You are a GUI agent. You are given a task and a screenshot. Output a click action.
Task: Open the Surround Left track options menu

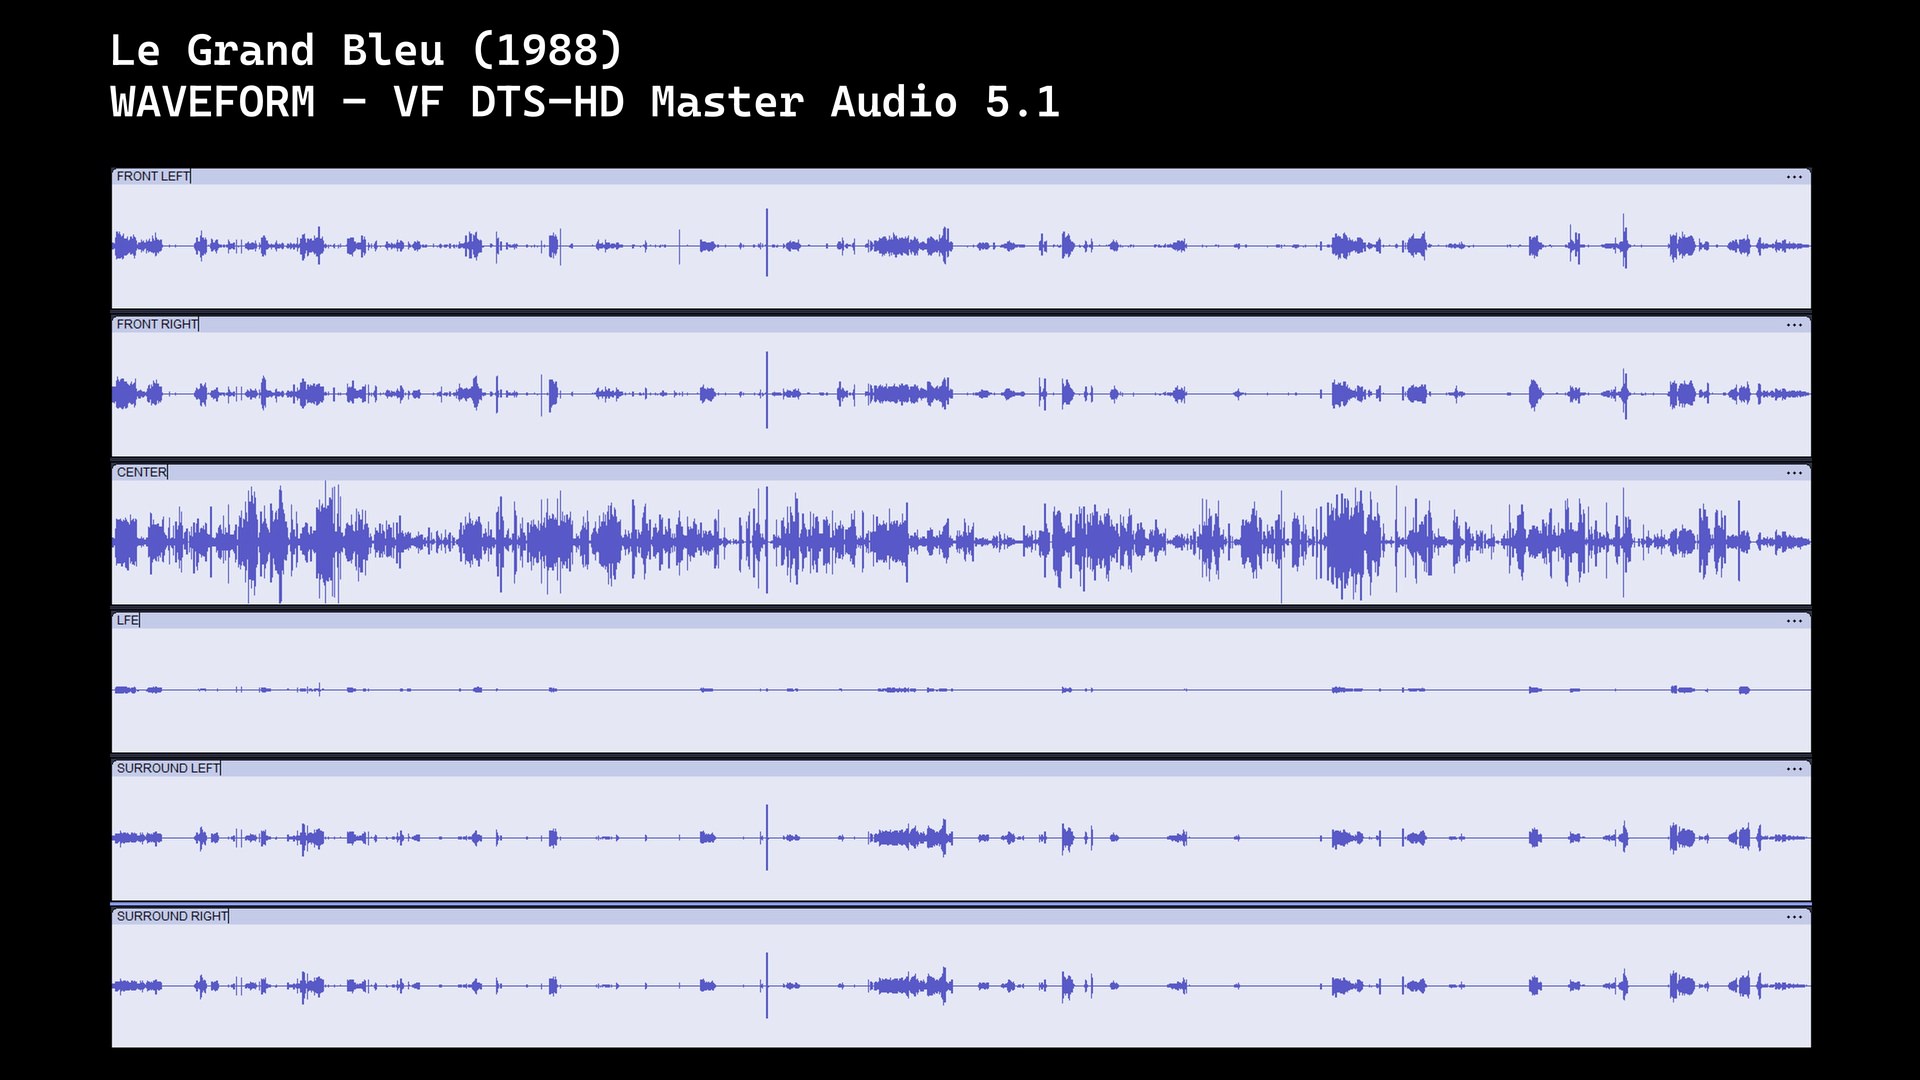tap(1794, 769)
